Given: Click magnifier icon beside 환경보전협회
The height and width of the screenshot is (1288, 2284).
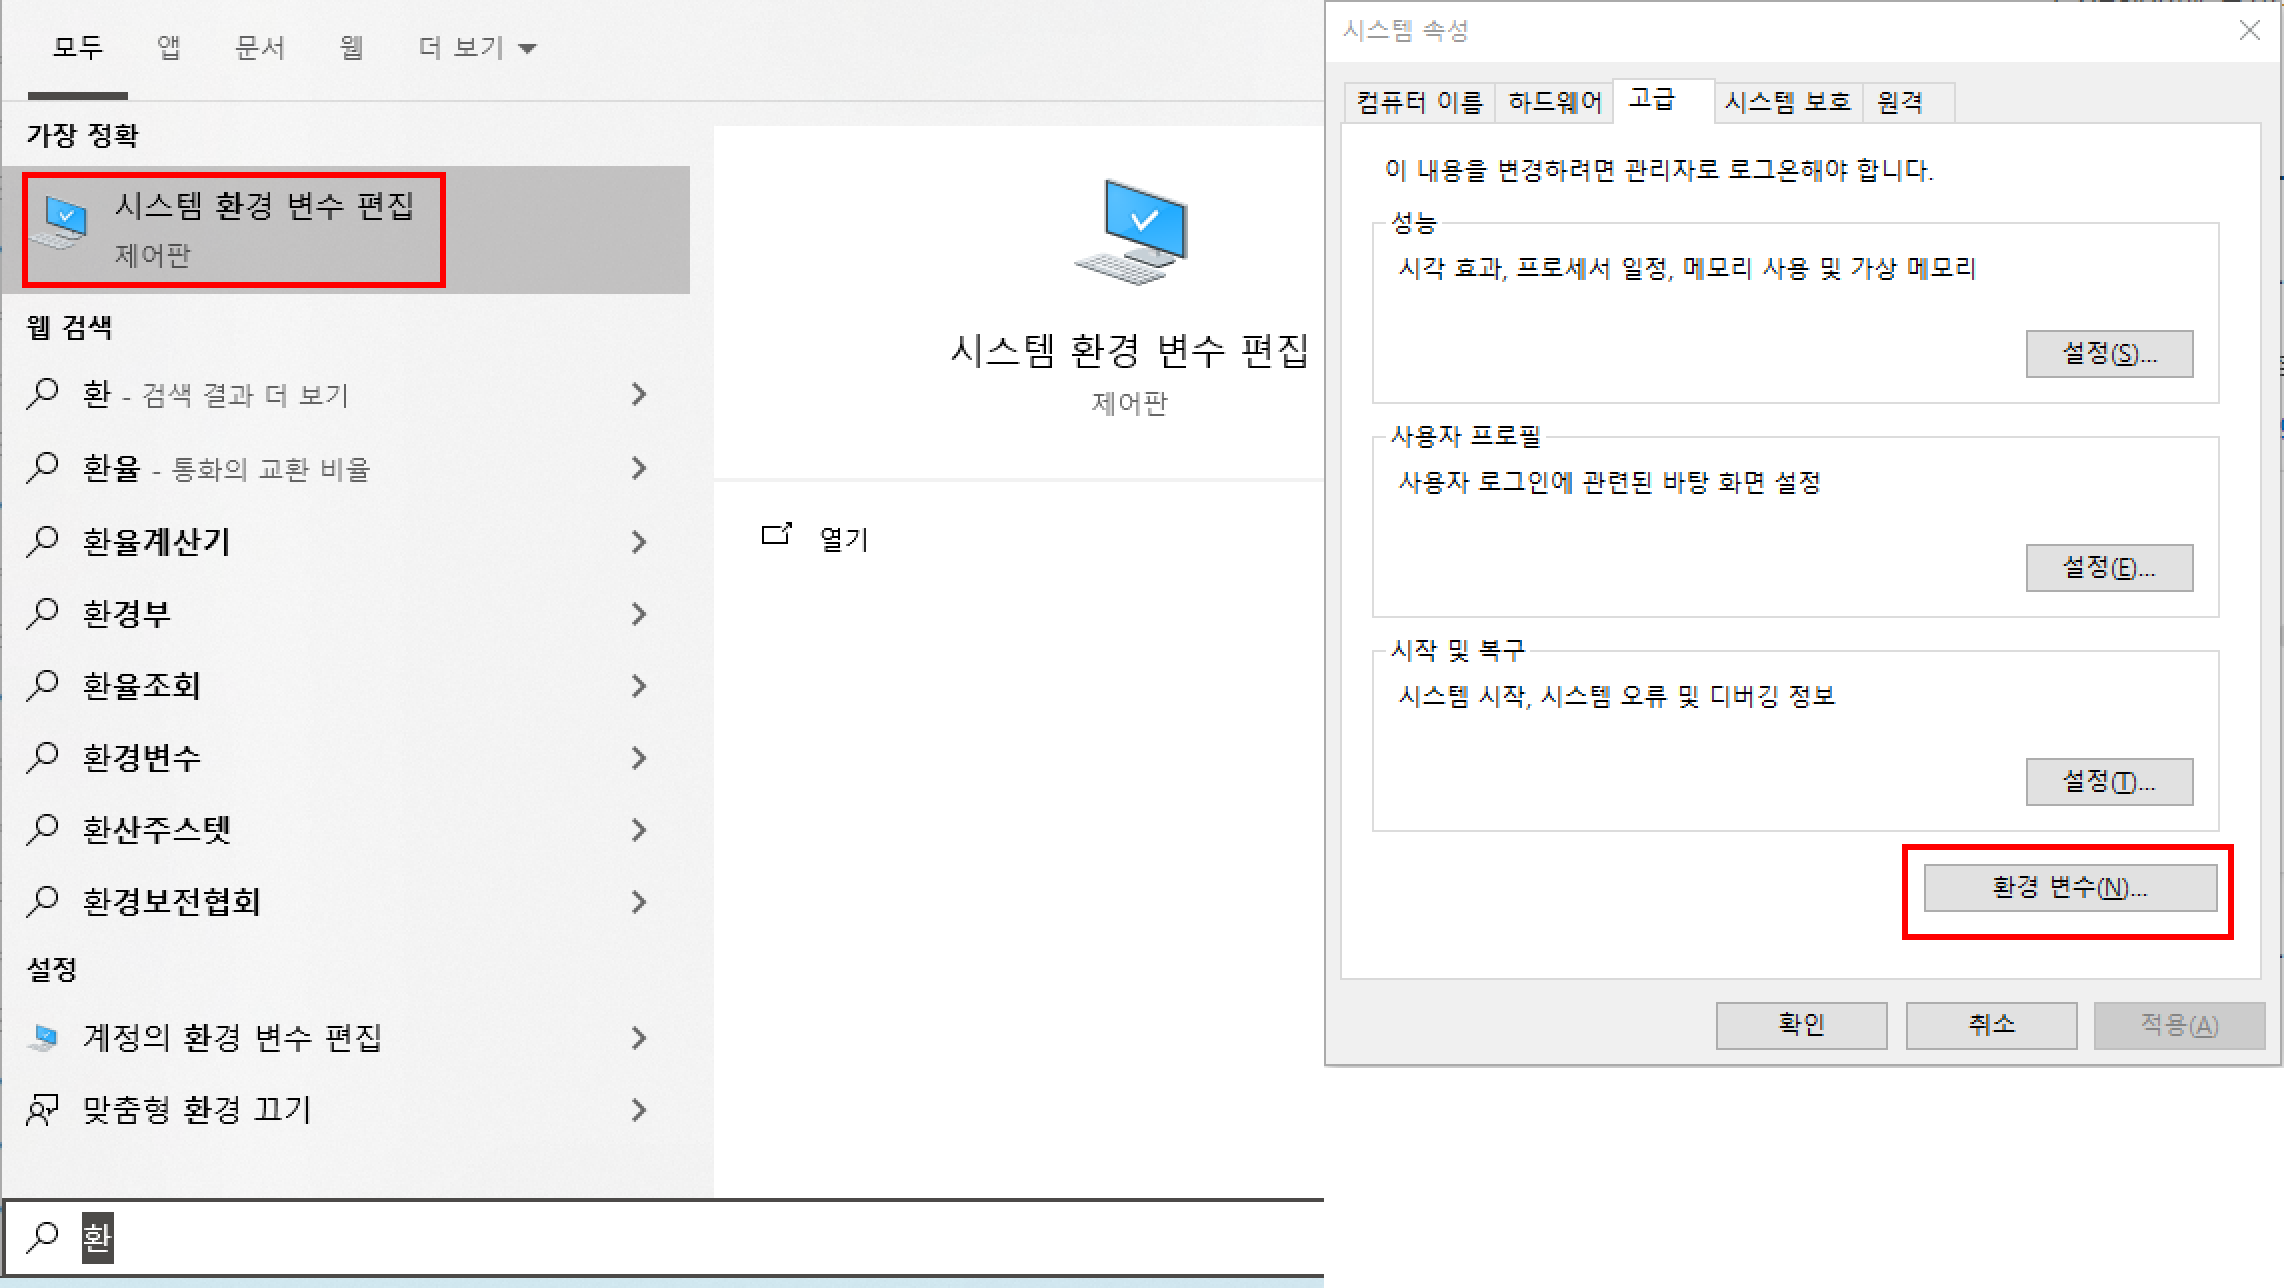Looking at the screenshot, I should 43,901.
